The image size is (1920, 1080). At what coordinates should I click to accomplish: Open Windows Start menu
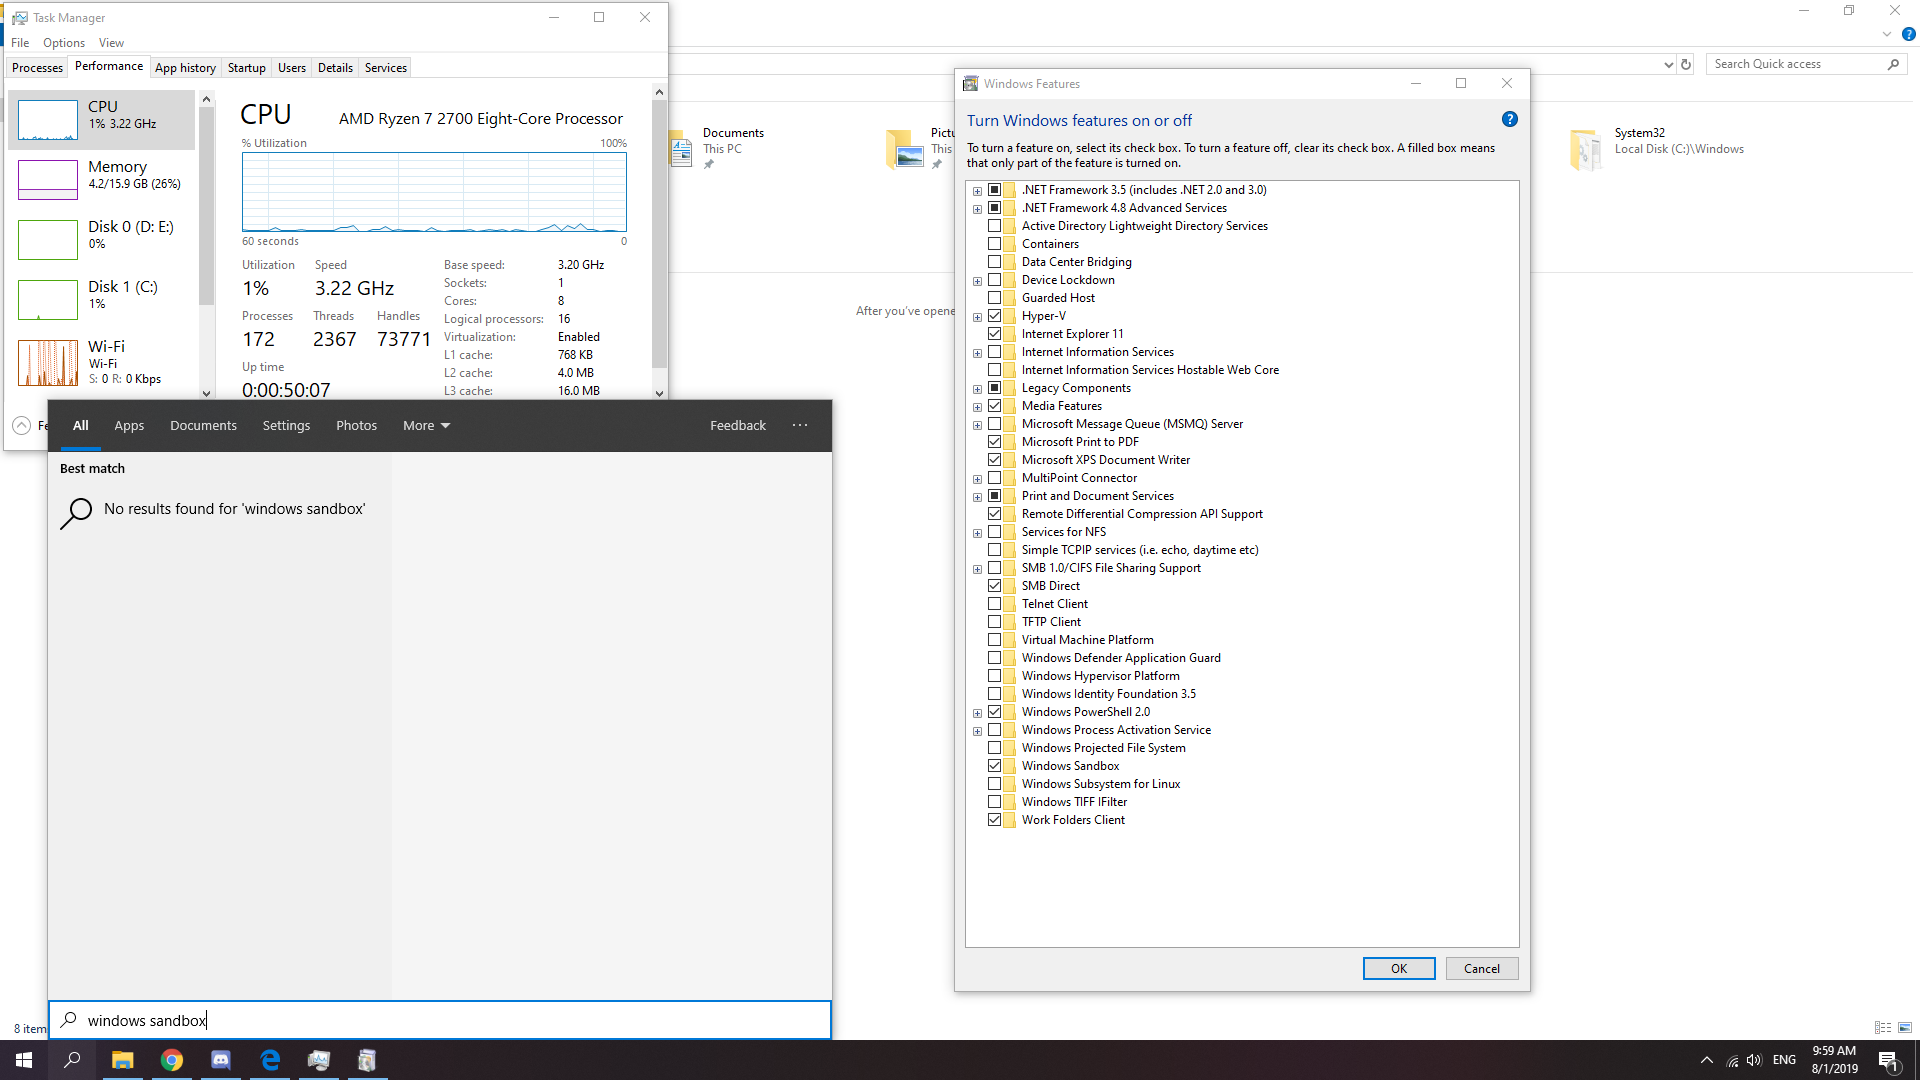click(24, 1060)
